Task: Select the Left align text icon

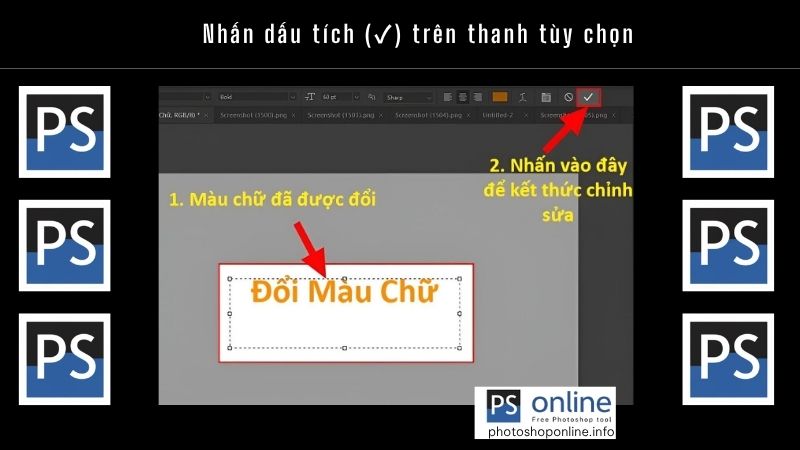Action: point(447,97)
